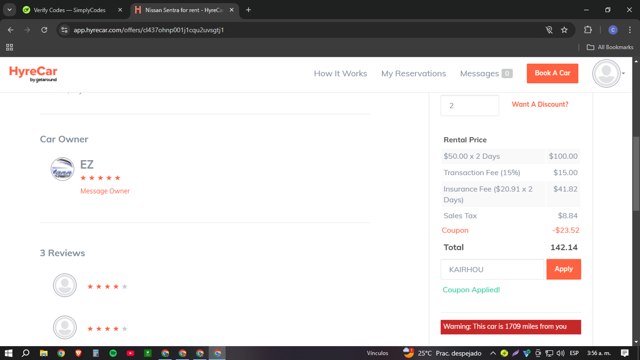Screen dimensions: 640x360
Task: Click the Coupon Applied! message
Action: tap(471, 290)
